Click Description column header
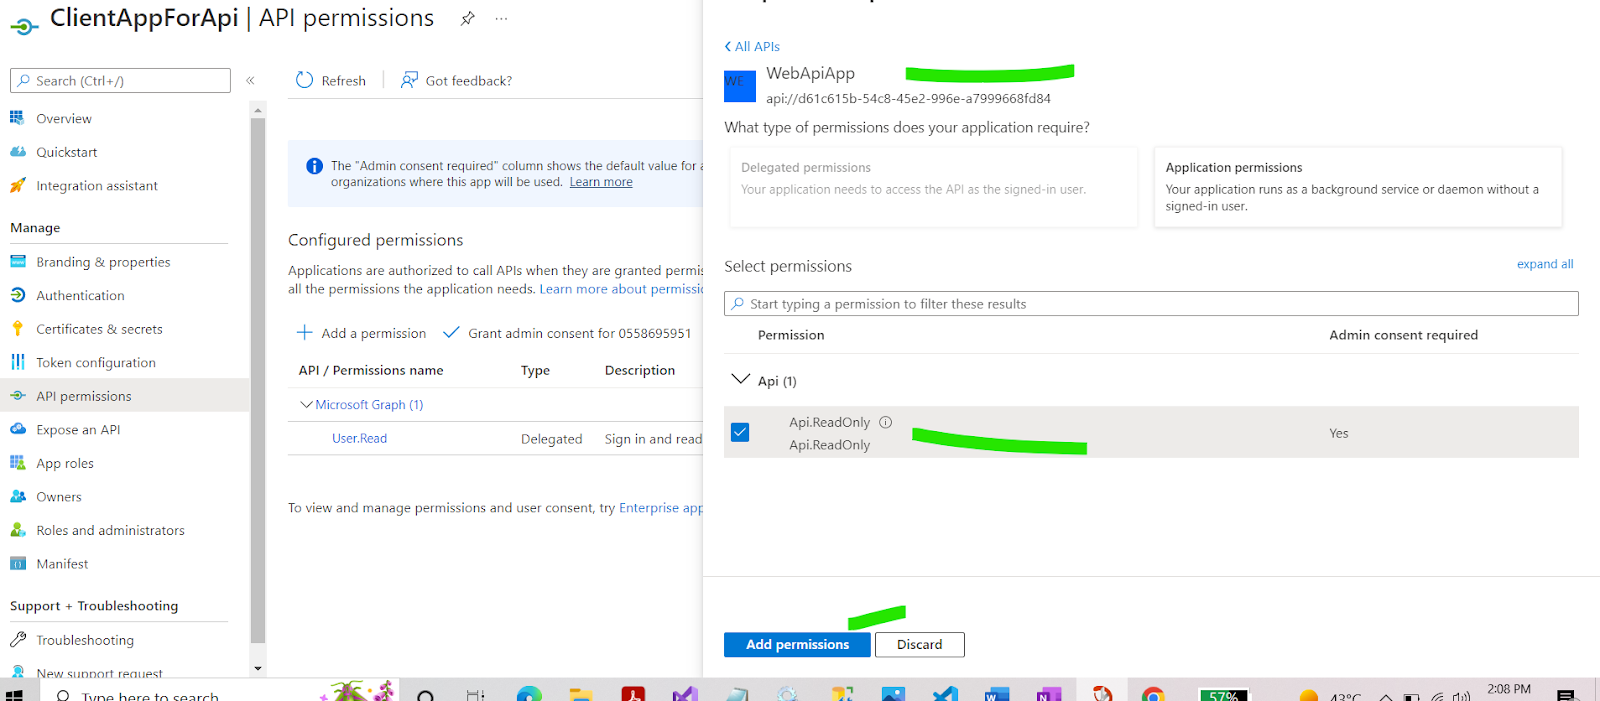 (640, 370)
